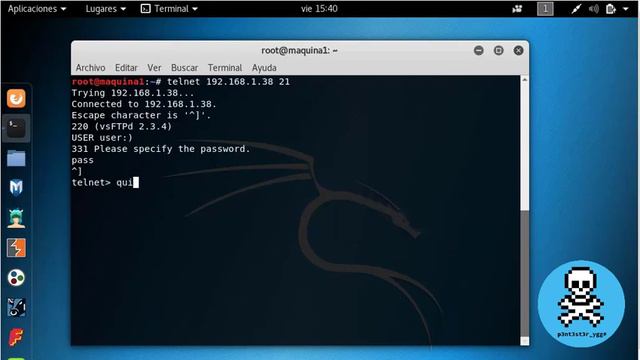Viewport: 640px width, 360px height.
Task: Open the power and battery tray icon
Action: pyautogui.click(x=611, y=9)
